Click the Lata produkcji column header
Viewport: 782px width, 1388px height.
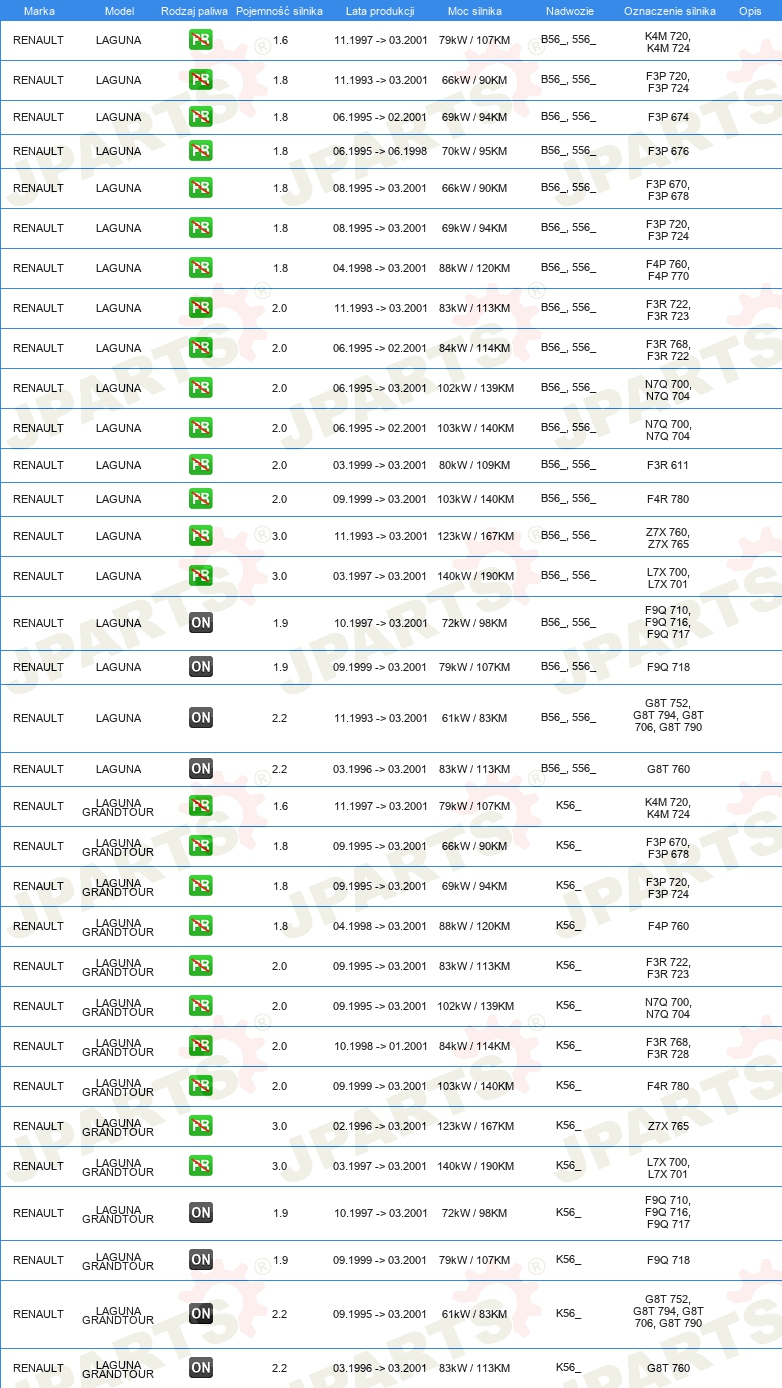pyautogui.click(x=380, y=11)
